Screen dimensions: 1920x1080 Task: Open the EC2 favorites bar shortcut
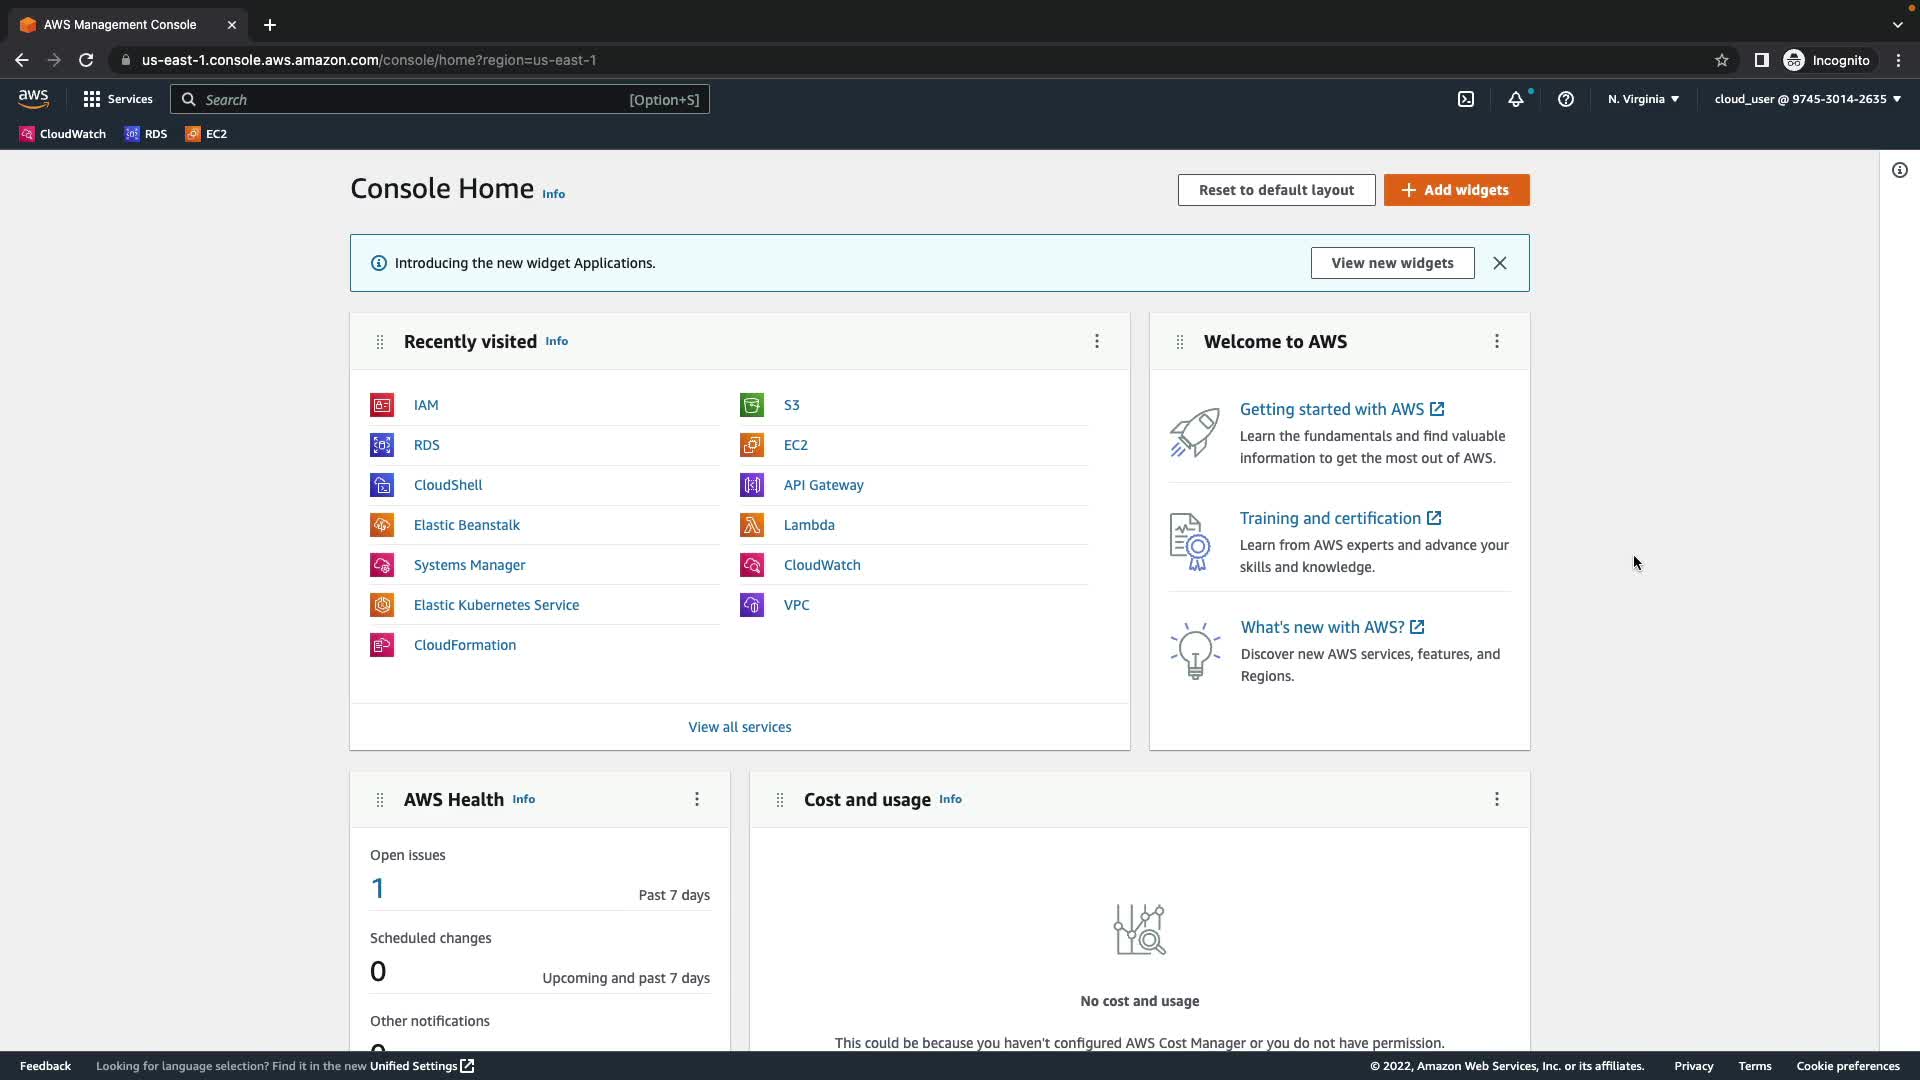point(206,134)
